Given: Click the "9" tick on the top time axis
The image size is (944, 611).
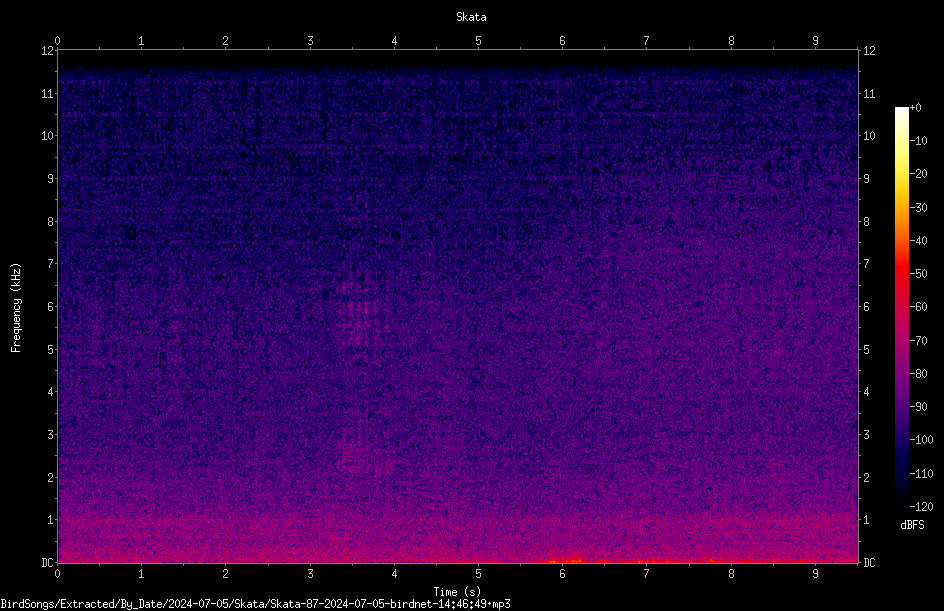Looking at the screenshot, I should pyautogui.click(x=816, y=41).
